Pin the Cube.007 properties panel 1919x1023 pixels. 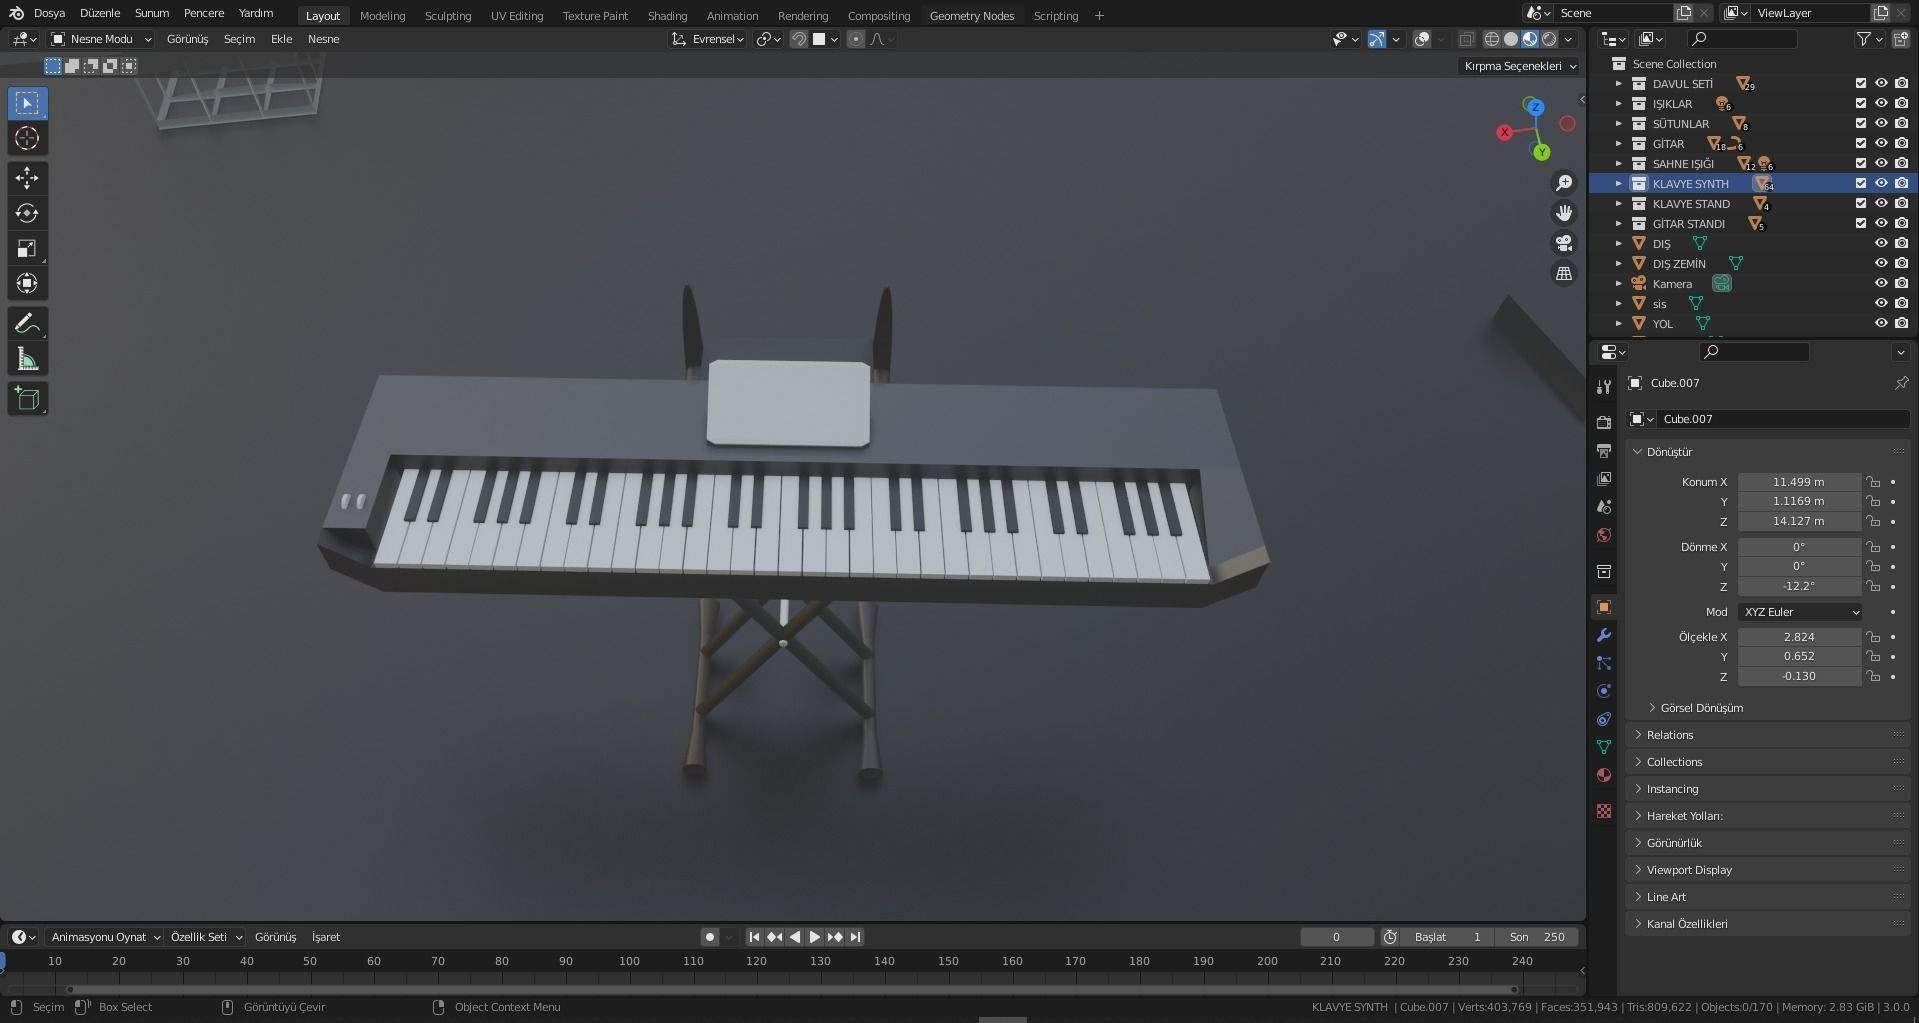point(1901,383)
